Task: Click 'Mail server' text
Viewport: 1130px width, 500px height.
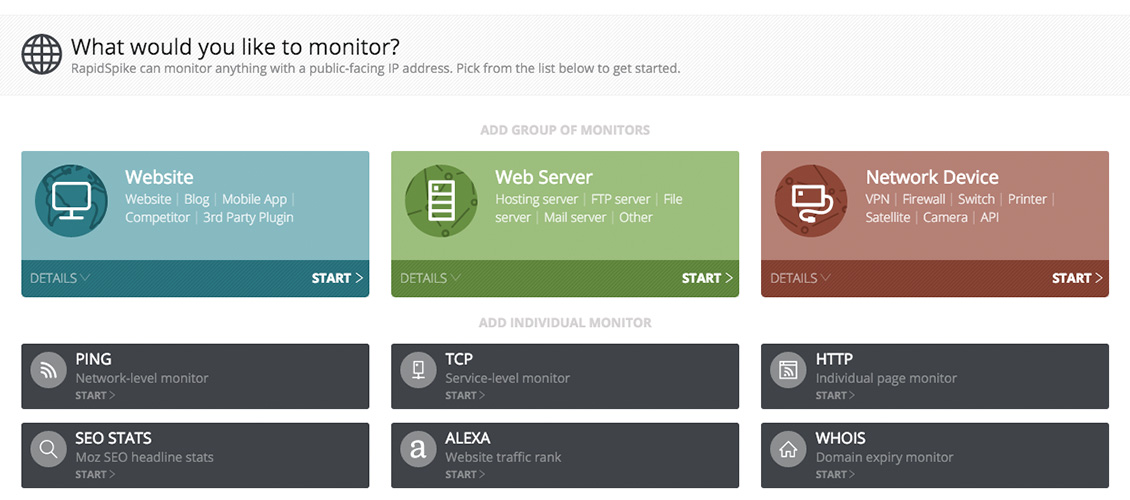Action: tap(575, 218)
